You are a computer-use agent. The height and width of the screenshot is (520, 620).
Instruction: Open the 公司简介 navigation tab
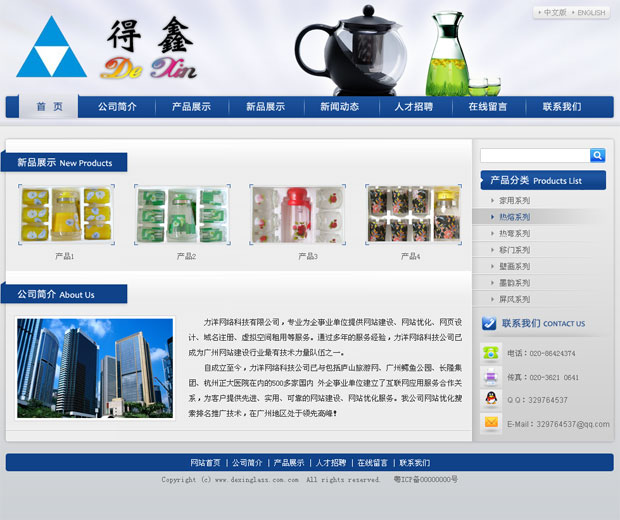tap(117, 107)
